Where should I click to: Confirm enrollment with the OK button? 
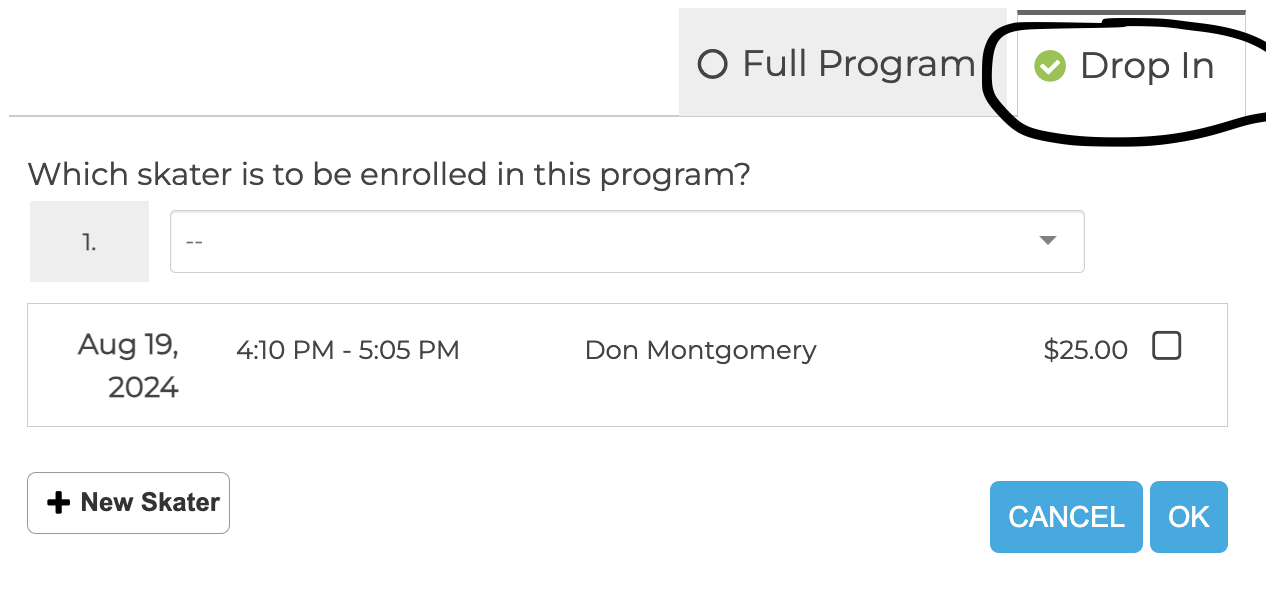pos(1189,517)
